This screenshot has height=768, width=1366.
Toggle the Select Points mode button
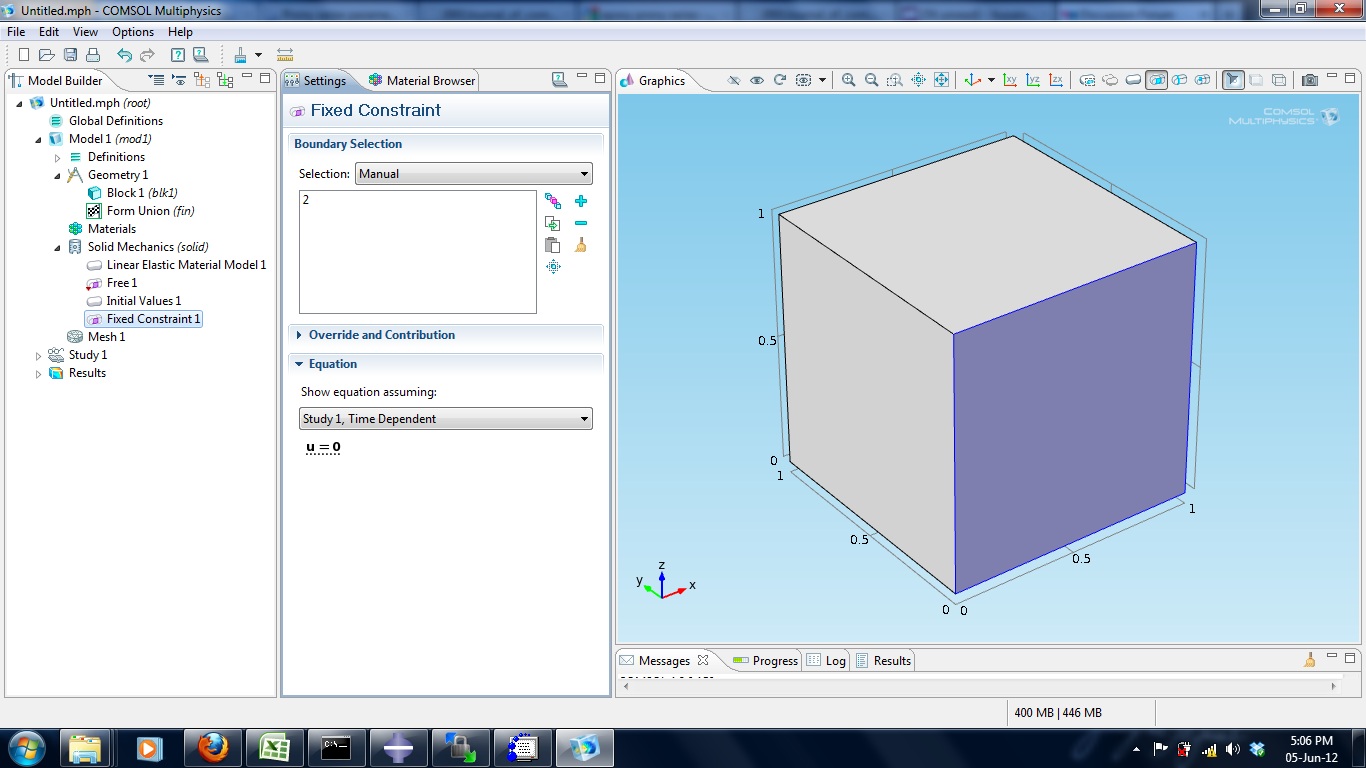click(1203, 80)
